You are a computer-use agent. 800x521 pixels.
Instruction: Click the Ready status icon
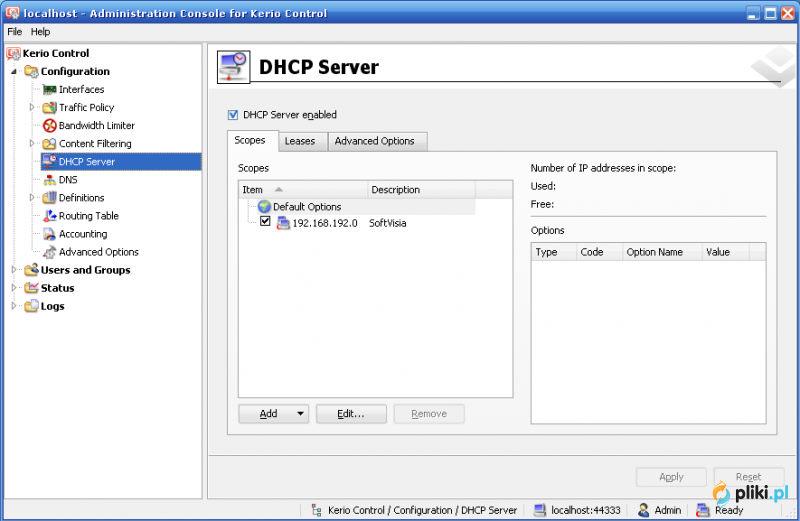click(703, 510)
